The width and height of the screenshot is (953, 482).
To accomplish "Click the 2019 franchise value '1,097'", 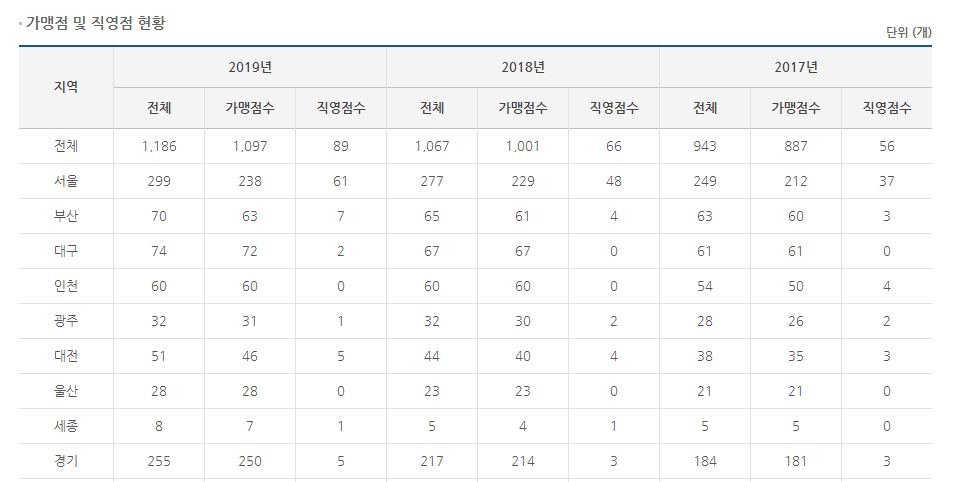I will click(x=250, y=146).
